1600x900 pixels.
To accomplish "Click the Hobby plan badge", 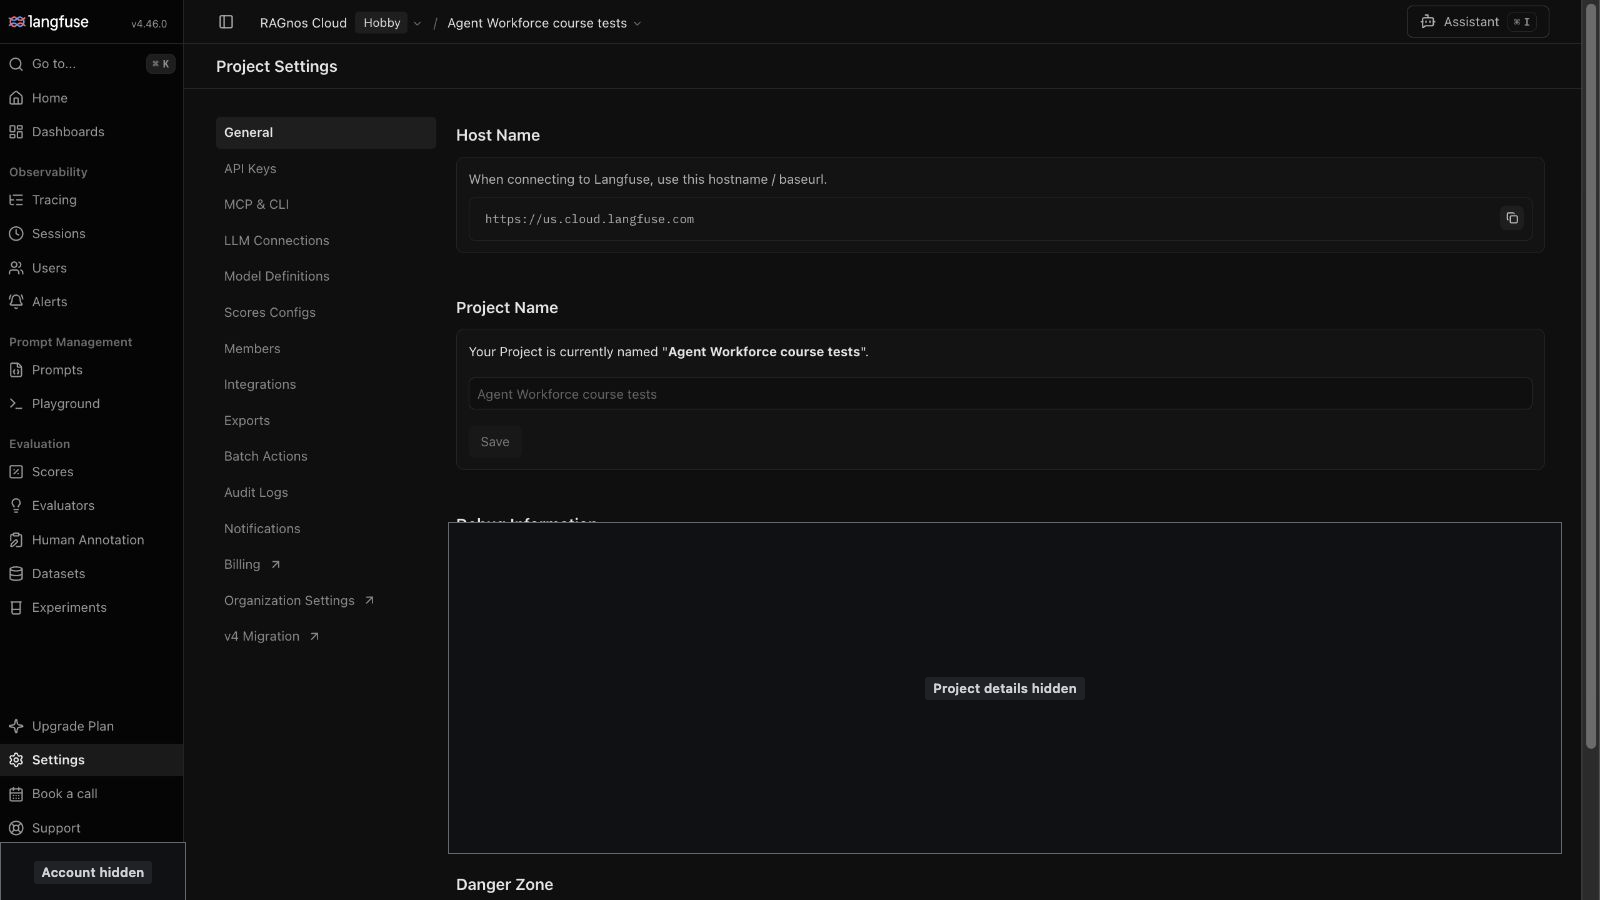I will pos(382,23).
